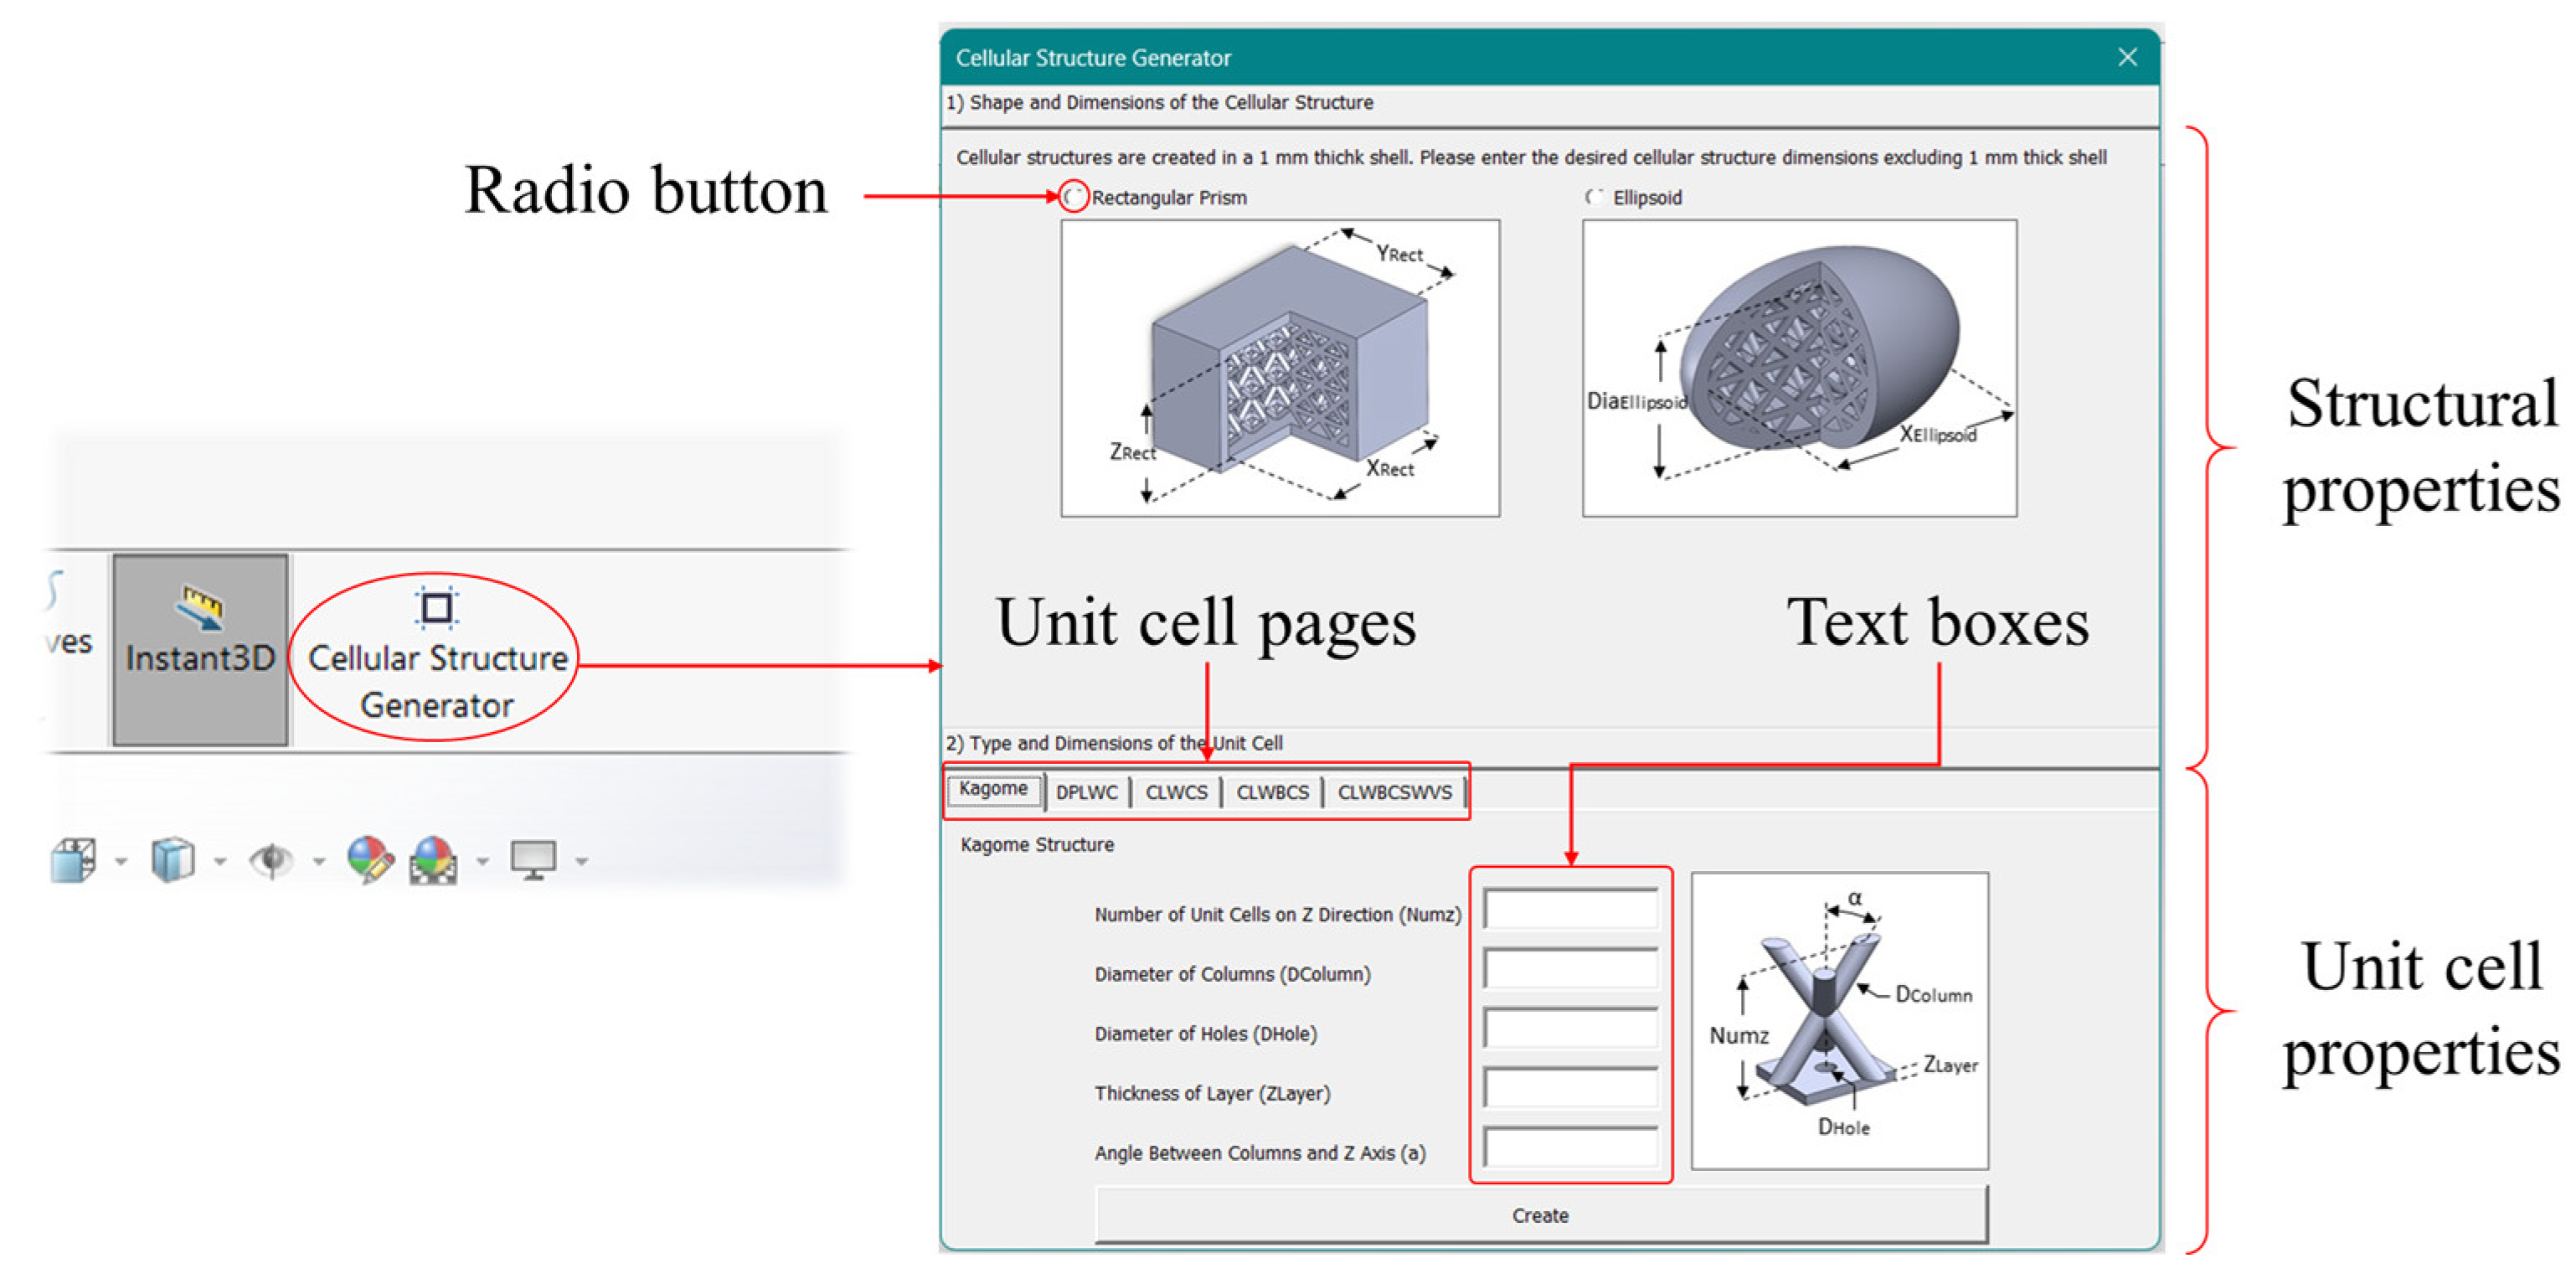Click the Number of Unit Cells input field

[x=1570, y=910]
